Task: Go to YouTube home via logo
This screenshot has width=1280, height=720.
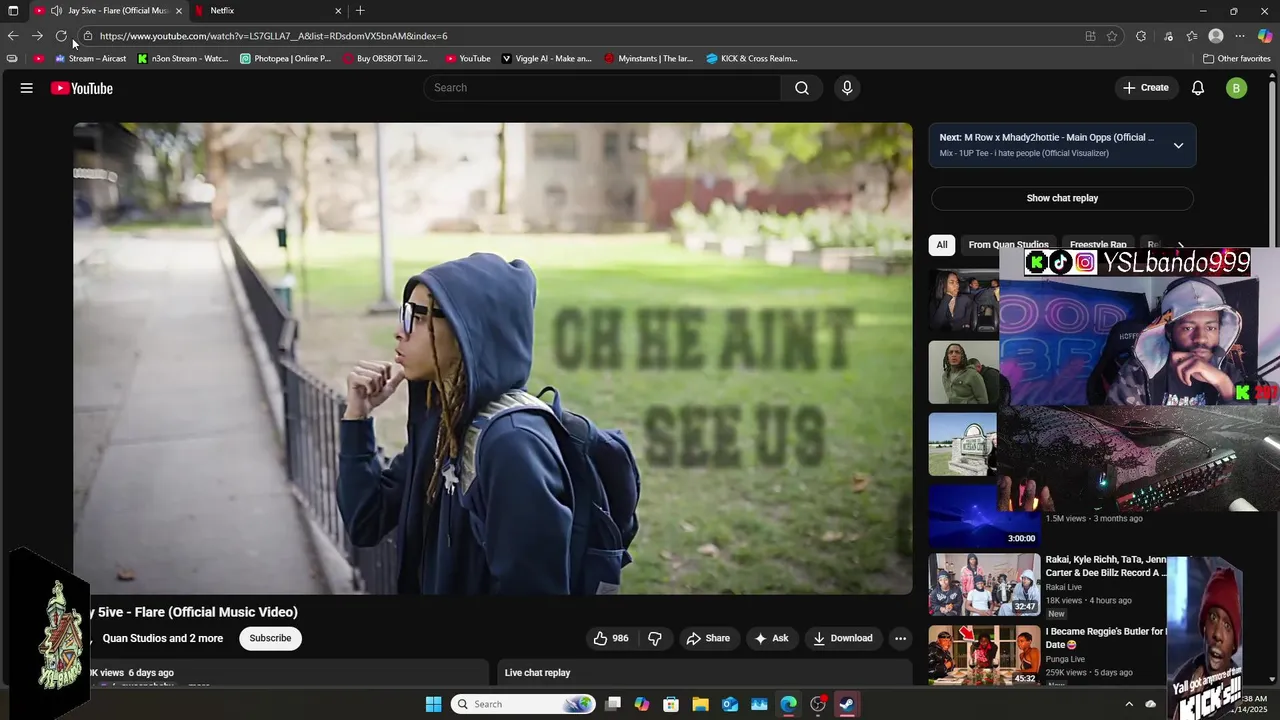Action: click(x=82, y=88)
